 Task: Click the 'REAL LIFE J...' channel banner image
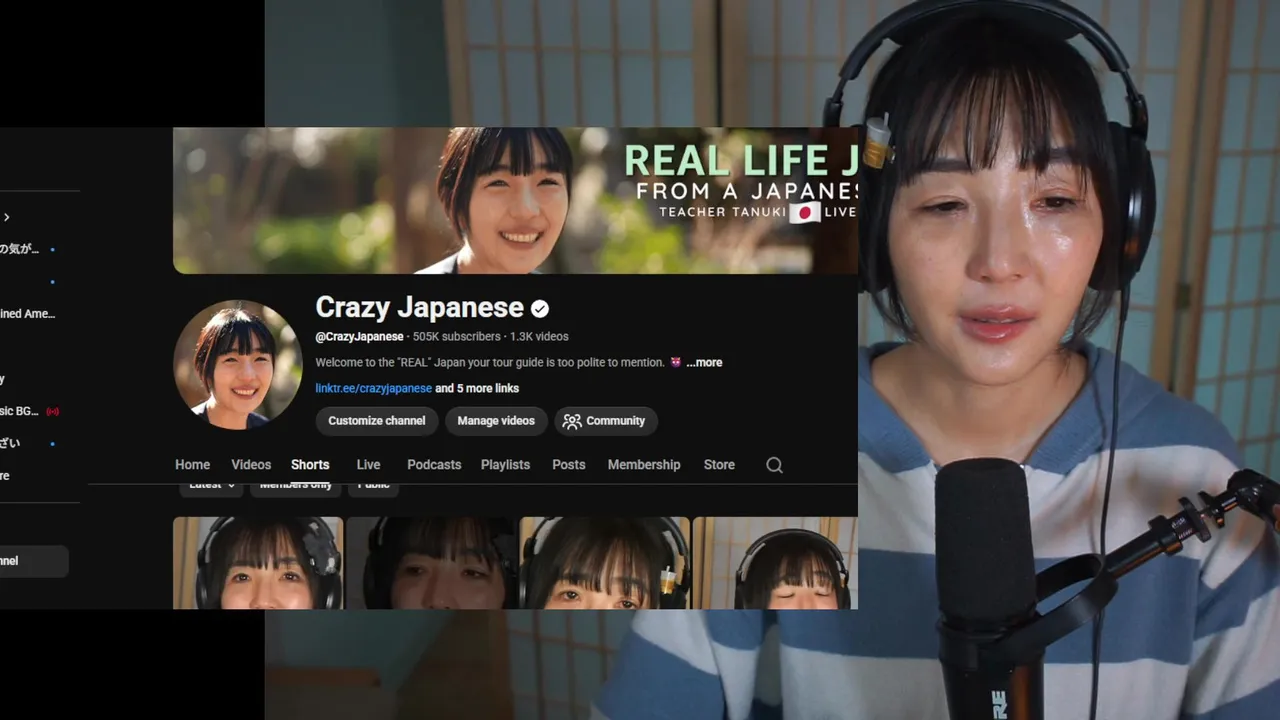click(515, 200)
